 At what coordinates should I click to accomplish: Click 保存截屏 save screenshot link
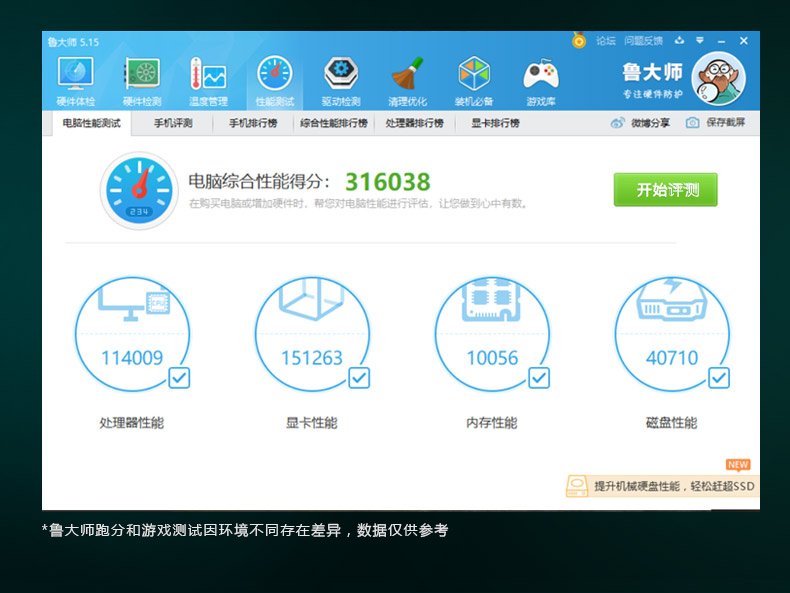click(x=726, y=122)
